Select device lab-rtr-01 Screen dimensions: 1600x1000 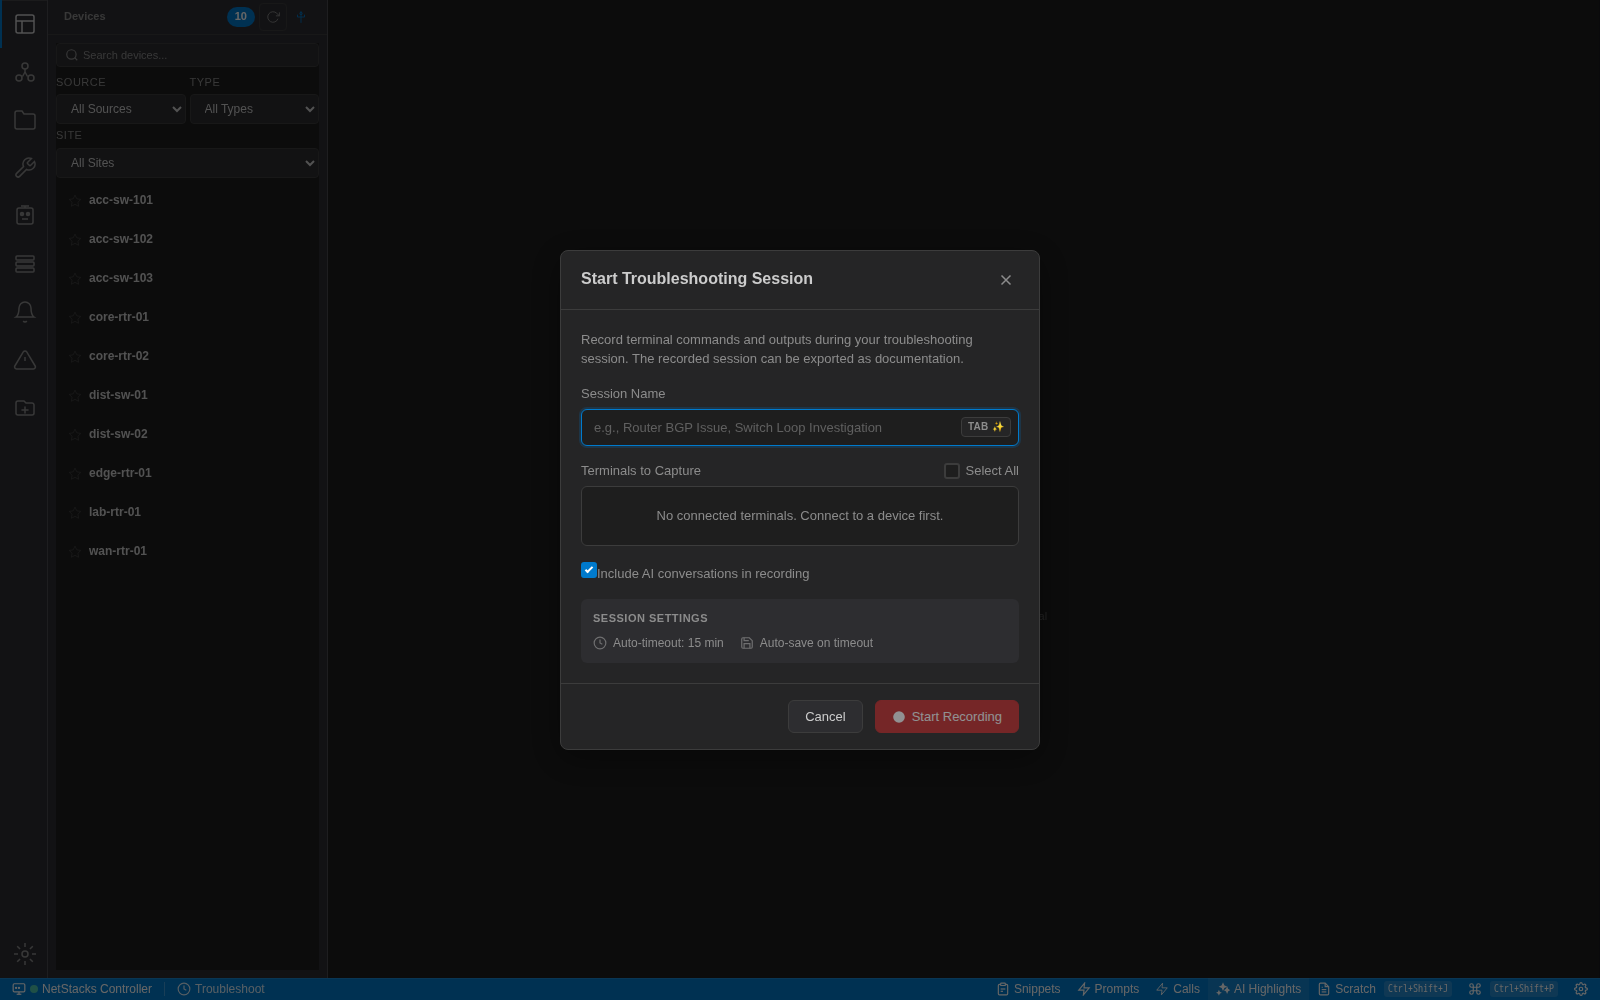[187, 512]
